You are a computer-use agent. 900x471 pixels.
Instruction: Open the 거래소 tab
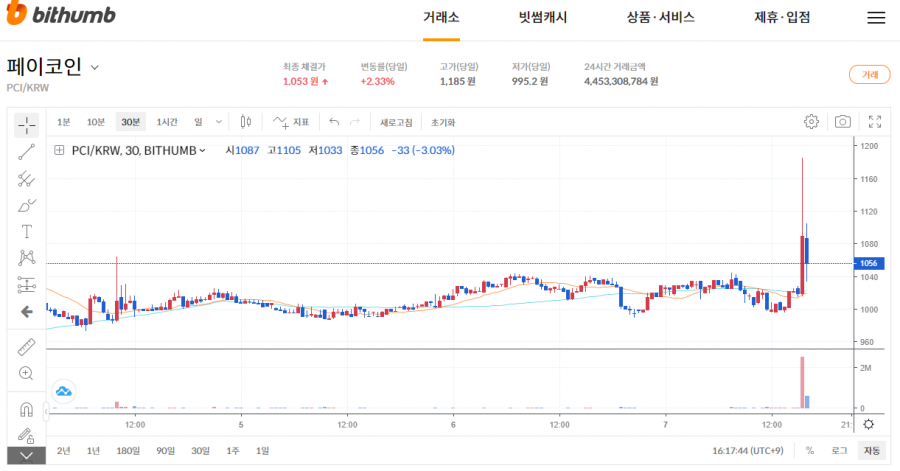coord(441,18)
